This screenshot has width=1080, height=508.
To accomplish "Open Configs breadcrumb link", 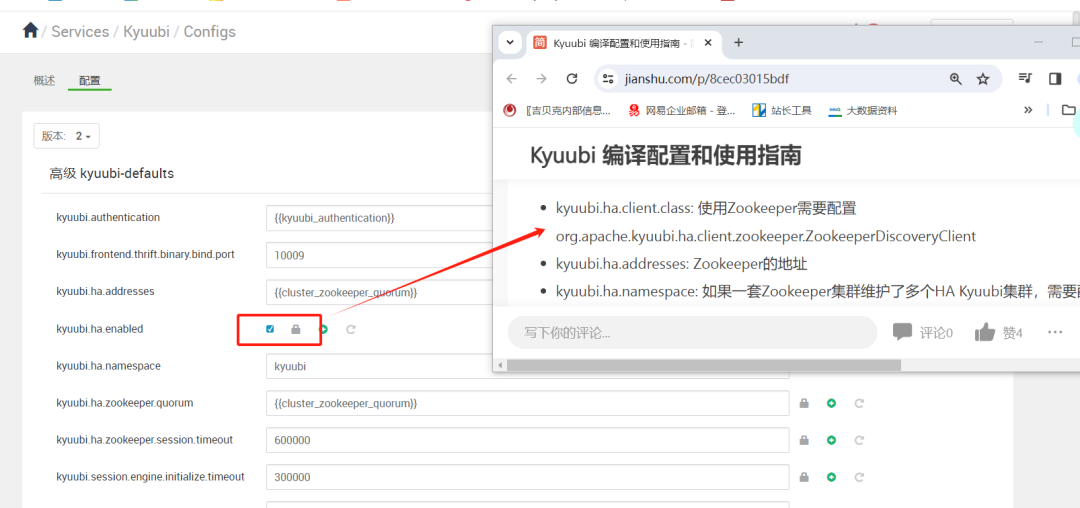I will click(x=209, y=32).
